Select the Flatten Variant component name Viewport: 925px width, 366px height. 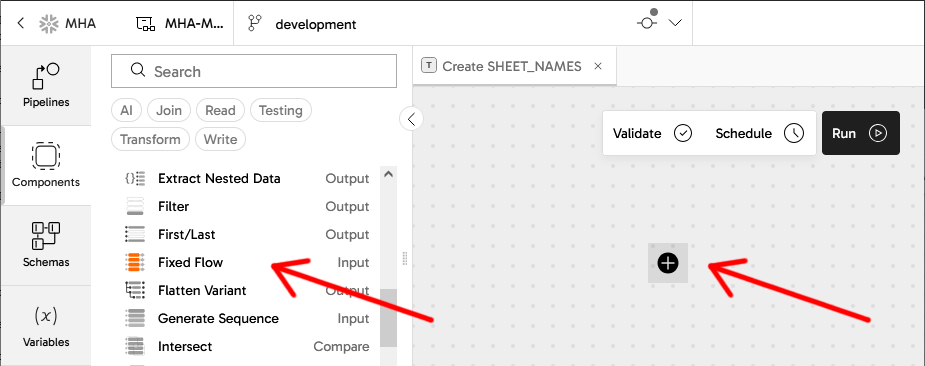202,290
